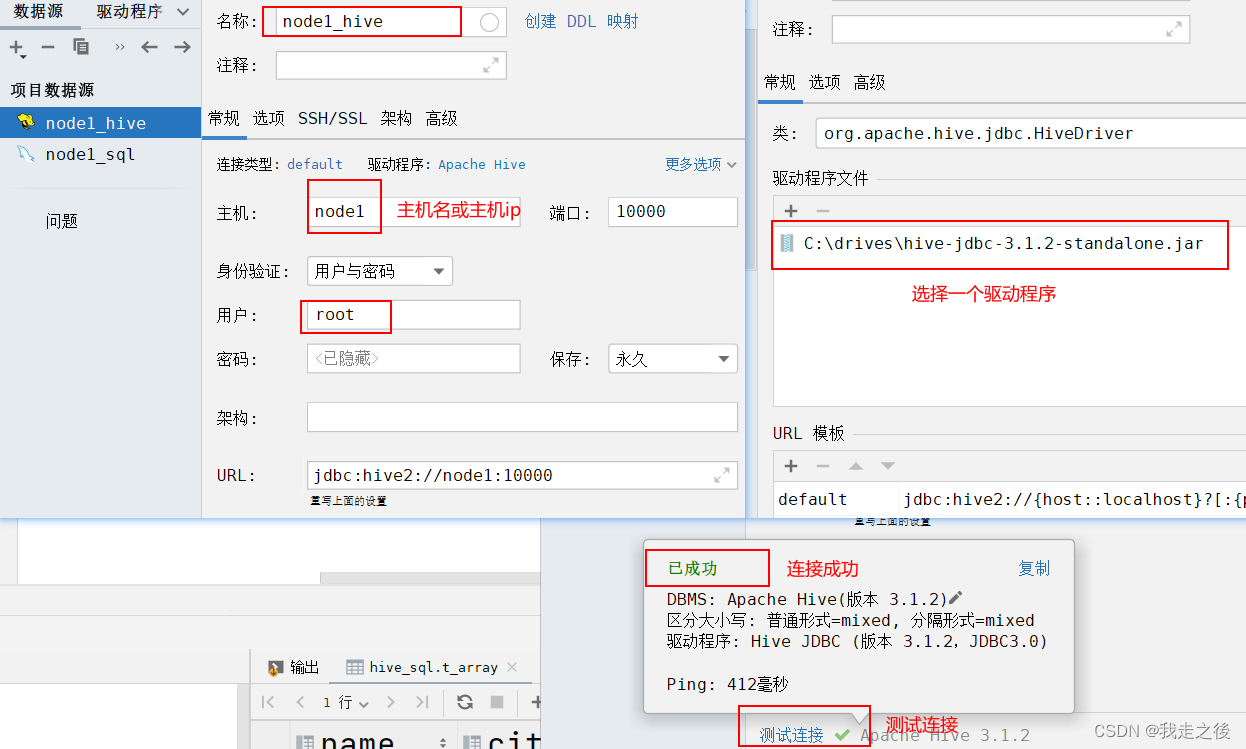Screen dimensions: 1246x749
Task: Open the 身份验证 authentication dropdown
Action: (379, 271)
